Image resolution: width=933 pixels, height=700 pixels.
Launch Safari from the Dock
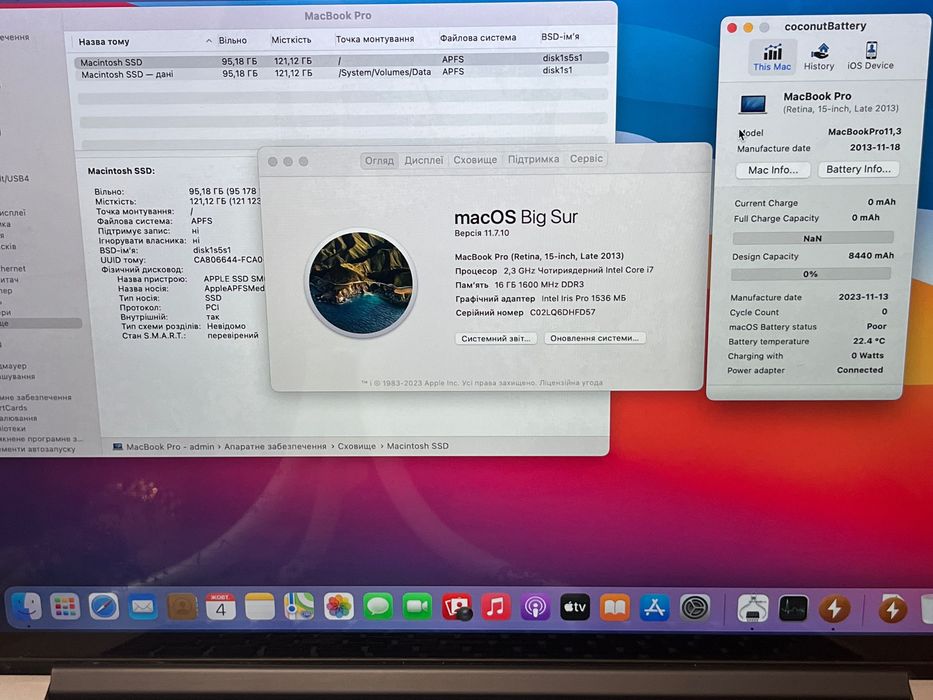[104, 607]
